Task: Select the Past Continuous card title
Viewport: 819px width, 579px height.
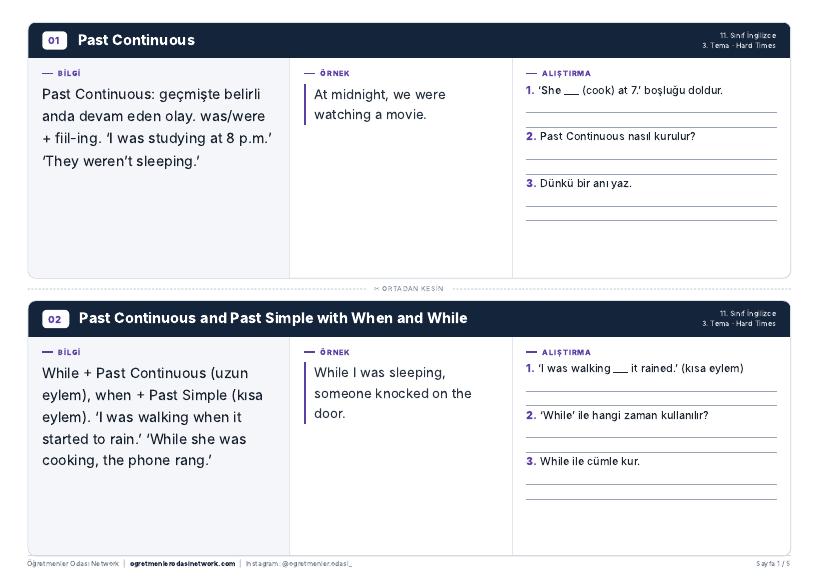Action: coord(136,40)
